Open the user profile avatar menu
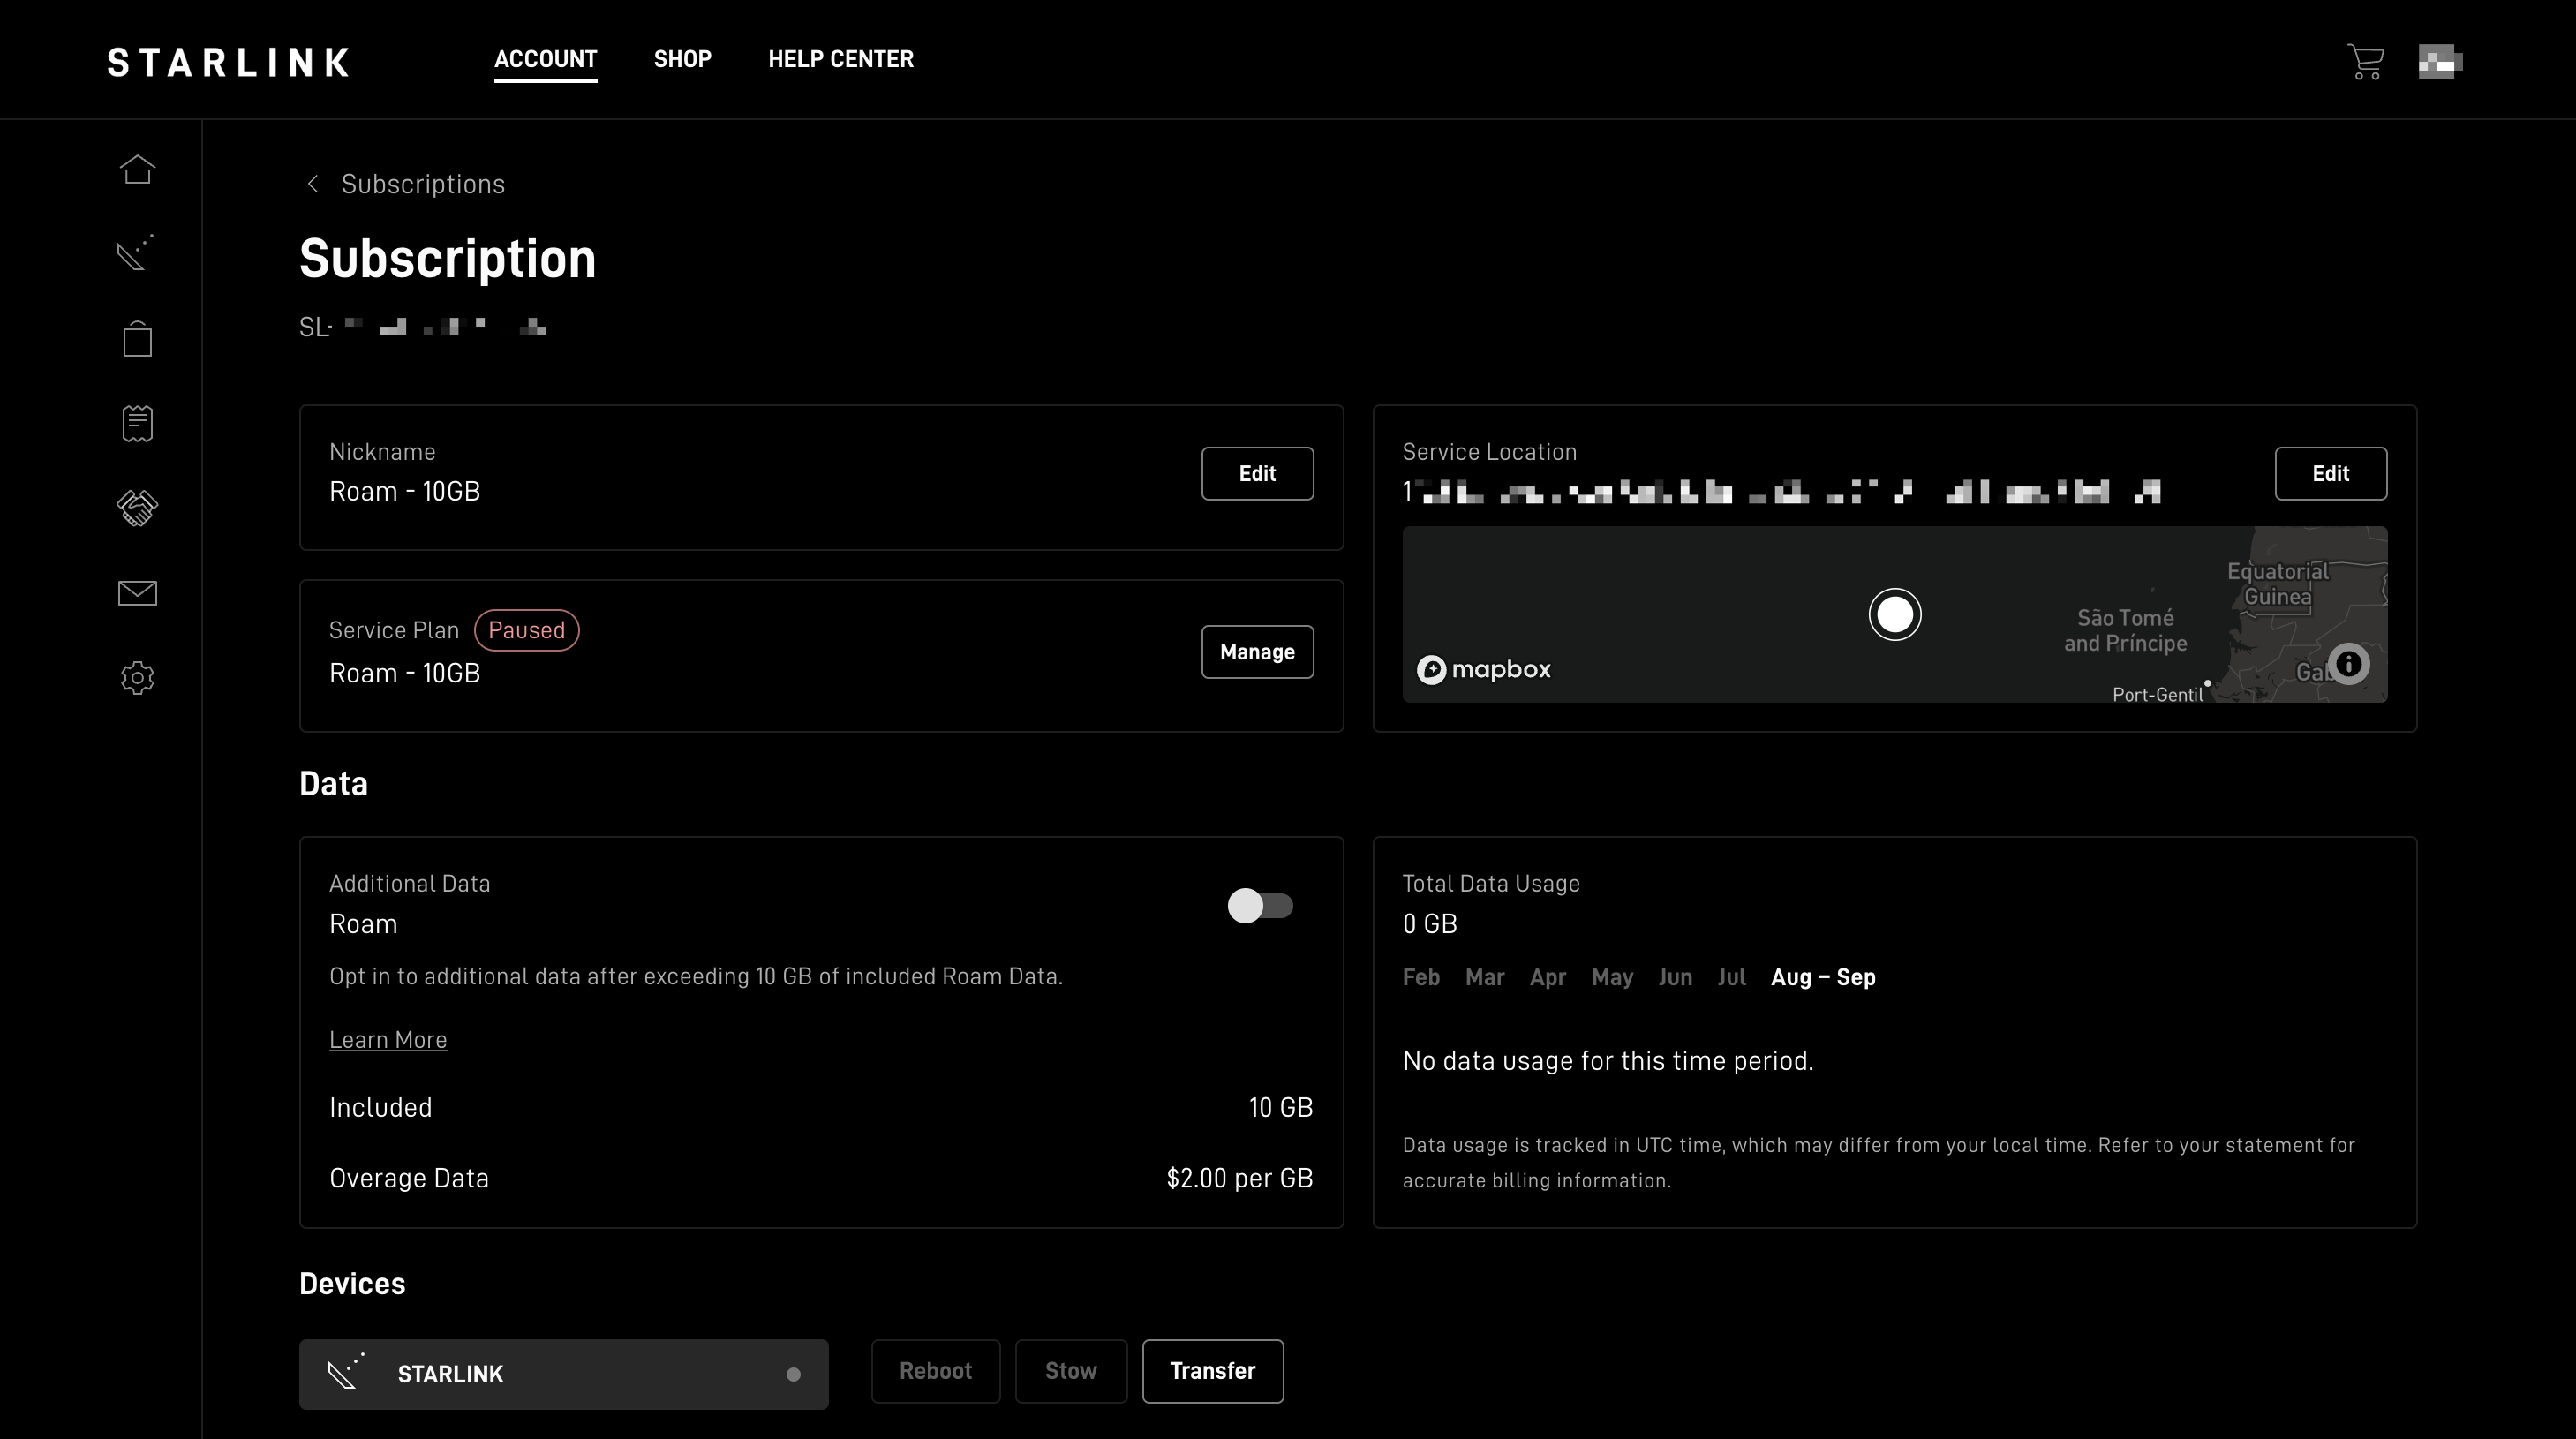2576x1439 pixels. [x=2440, y=62]
